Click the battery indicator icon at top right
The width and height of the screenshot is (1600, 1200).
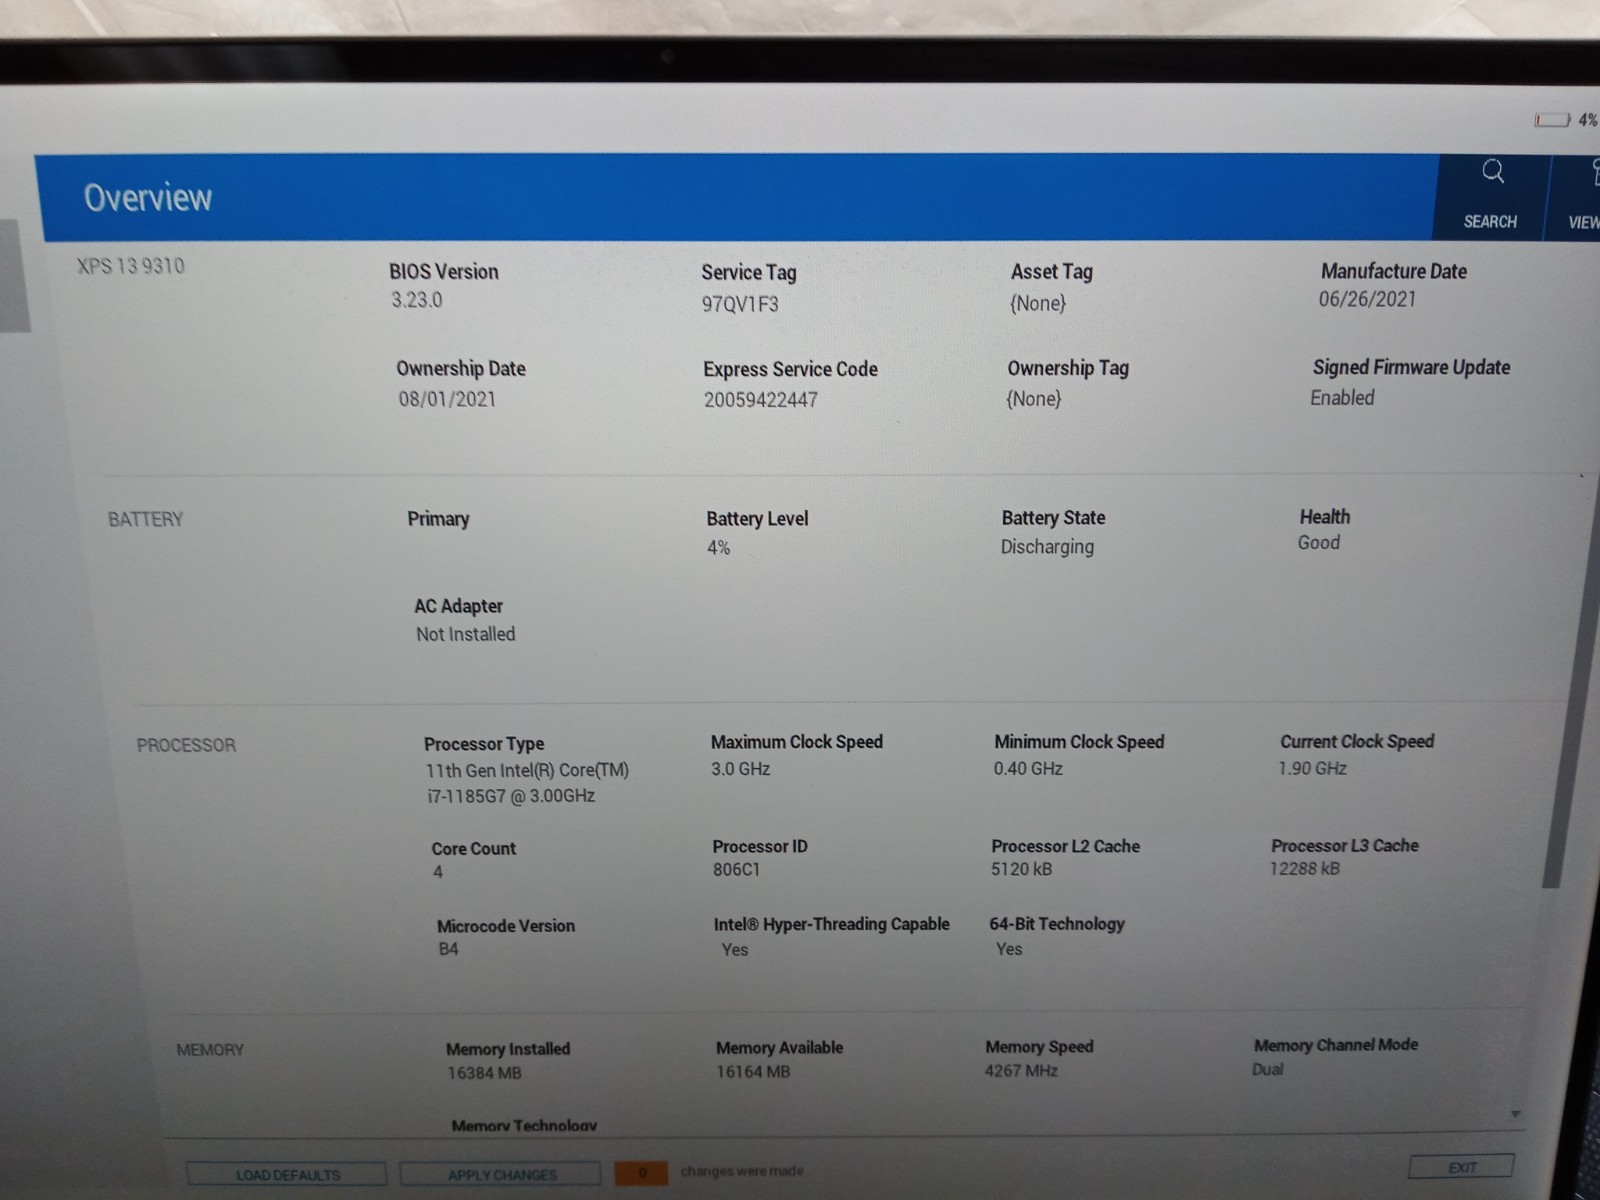(x=1553, y=120)
